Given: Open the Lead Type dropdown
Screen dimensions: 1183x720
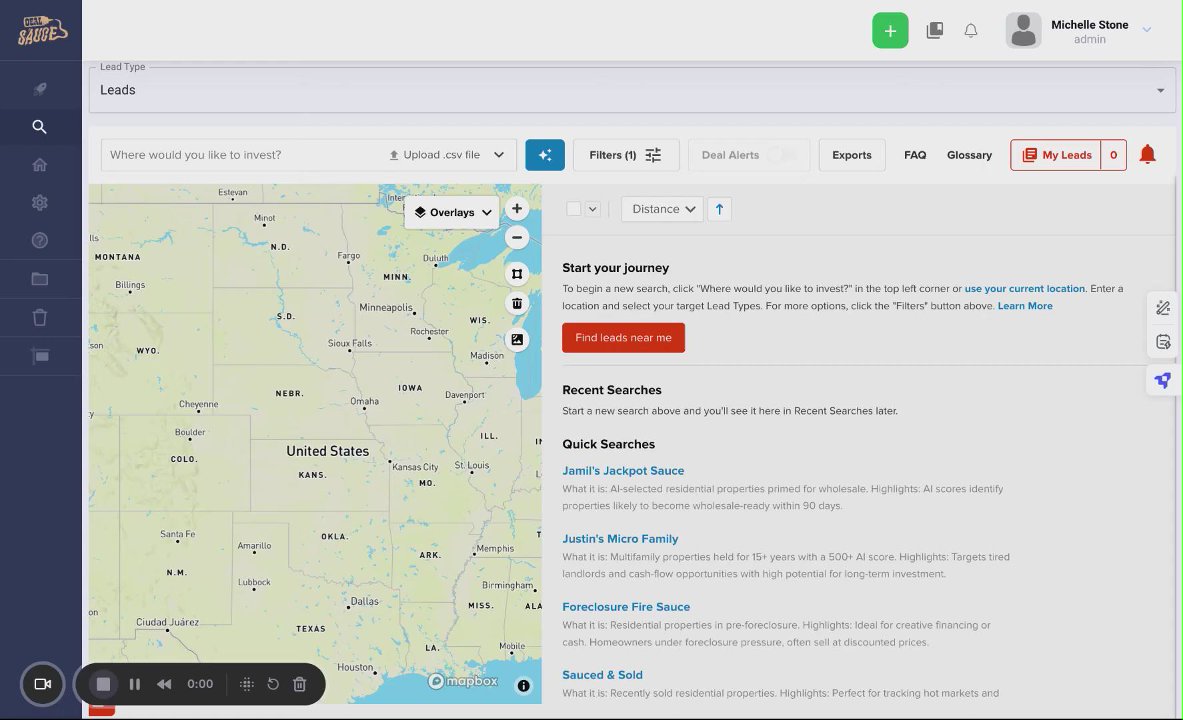Looking at the screenshot, I should tap(632, 90).
